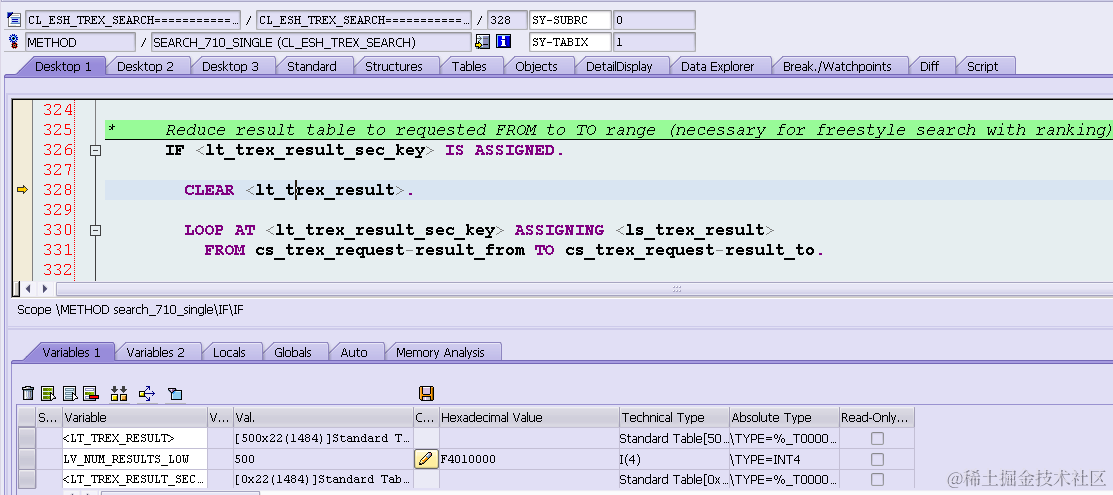The image size is (1113, 495).
Task: Click the <LT_TREX_RESULT> variable name cell
Action: [135, 438]
